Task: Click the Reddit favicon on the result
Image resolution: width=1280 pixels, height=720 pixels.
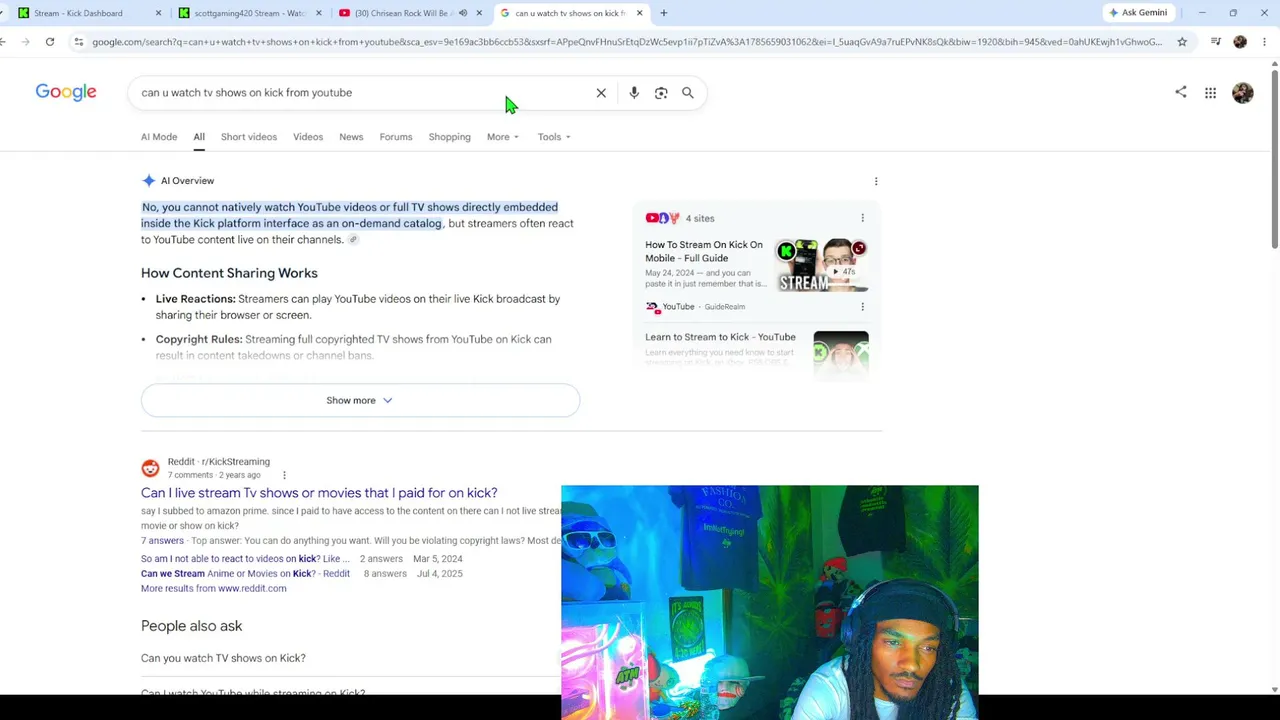Action: [150, 468]
